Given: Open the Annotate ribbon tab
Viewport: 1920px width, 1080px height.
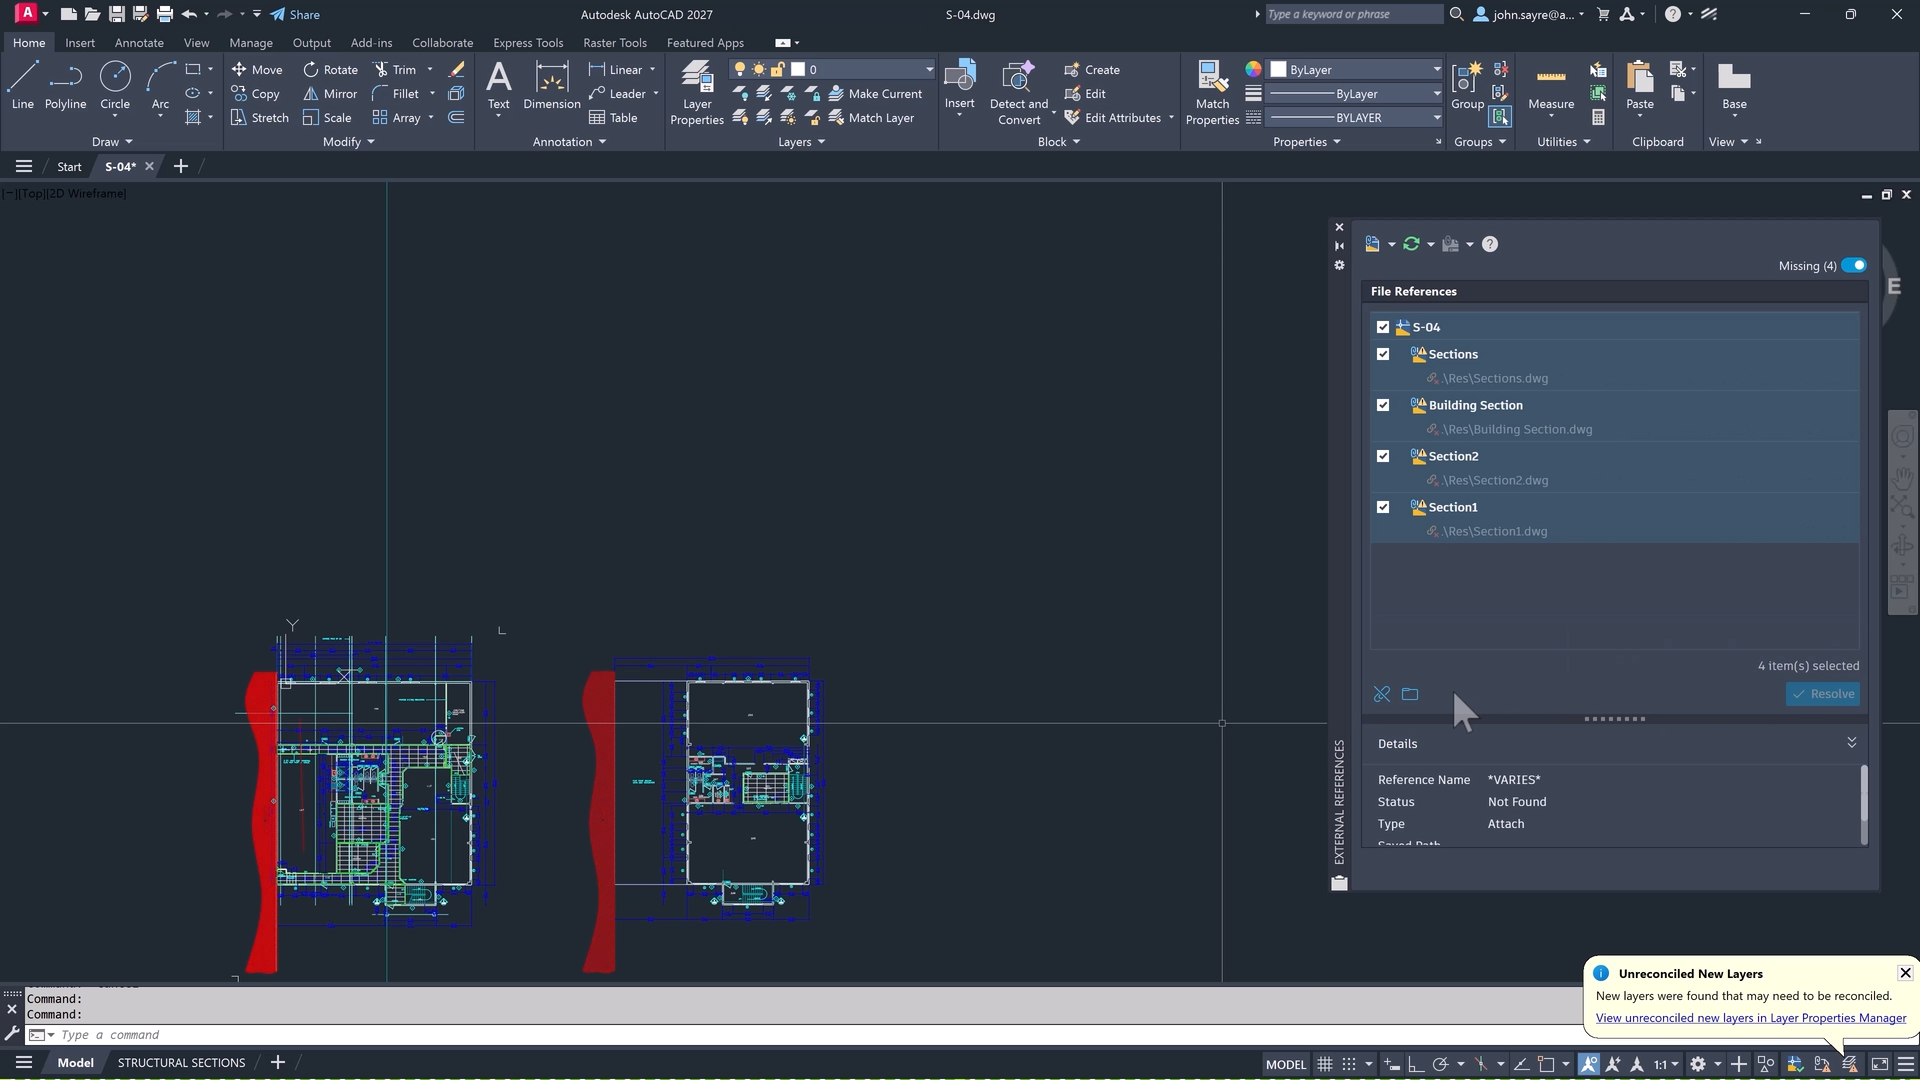Looking at the screenshot, I should point(139,43).
